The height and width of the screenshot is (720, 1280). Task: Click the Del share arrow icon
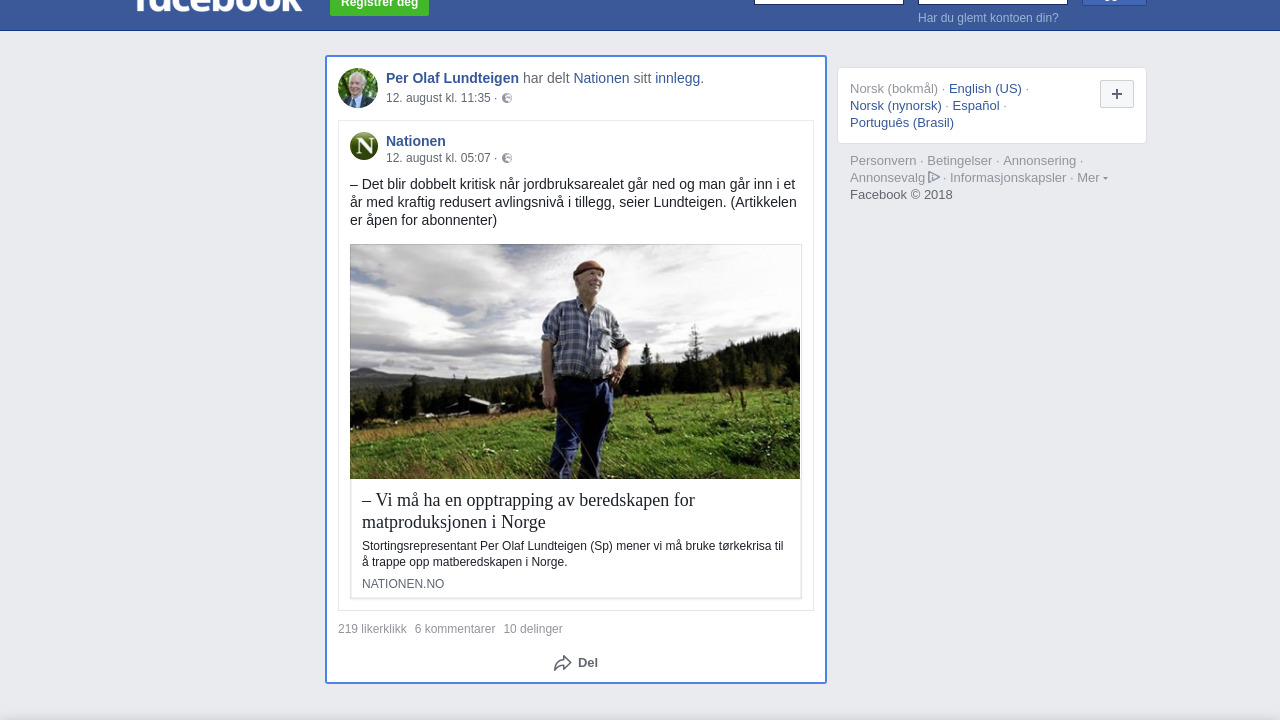pos(563,663)
